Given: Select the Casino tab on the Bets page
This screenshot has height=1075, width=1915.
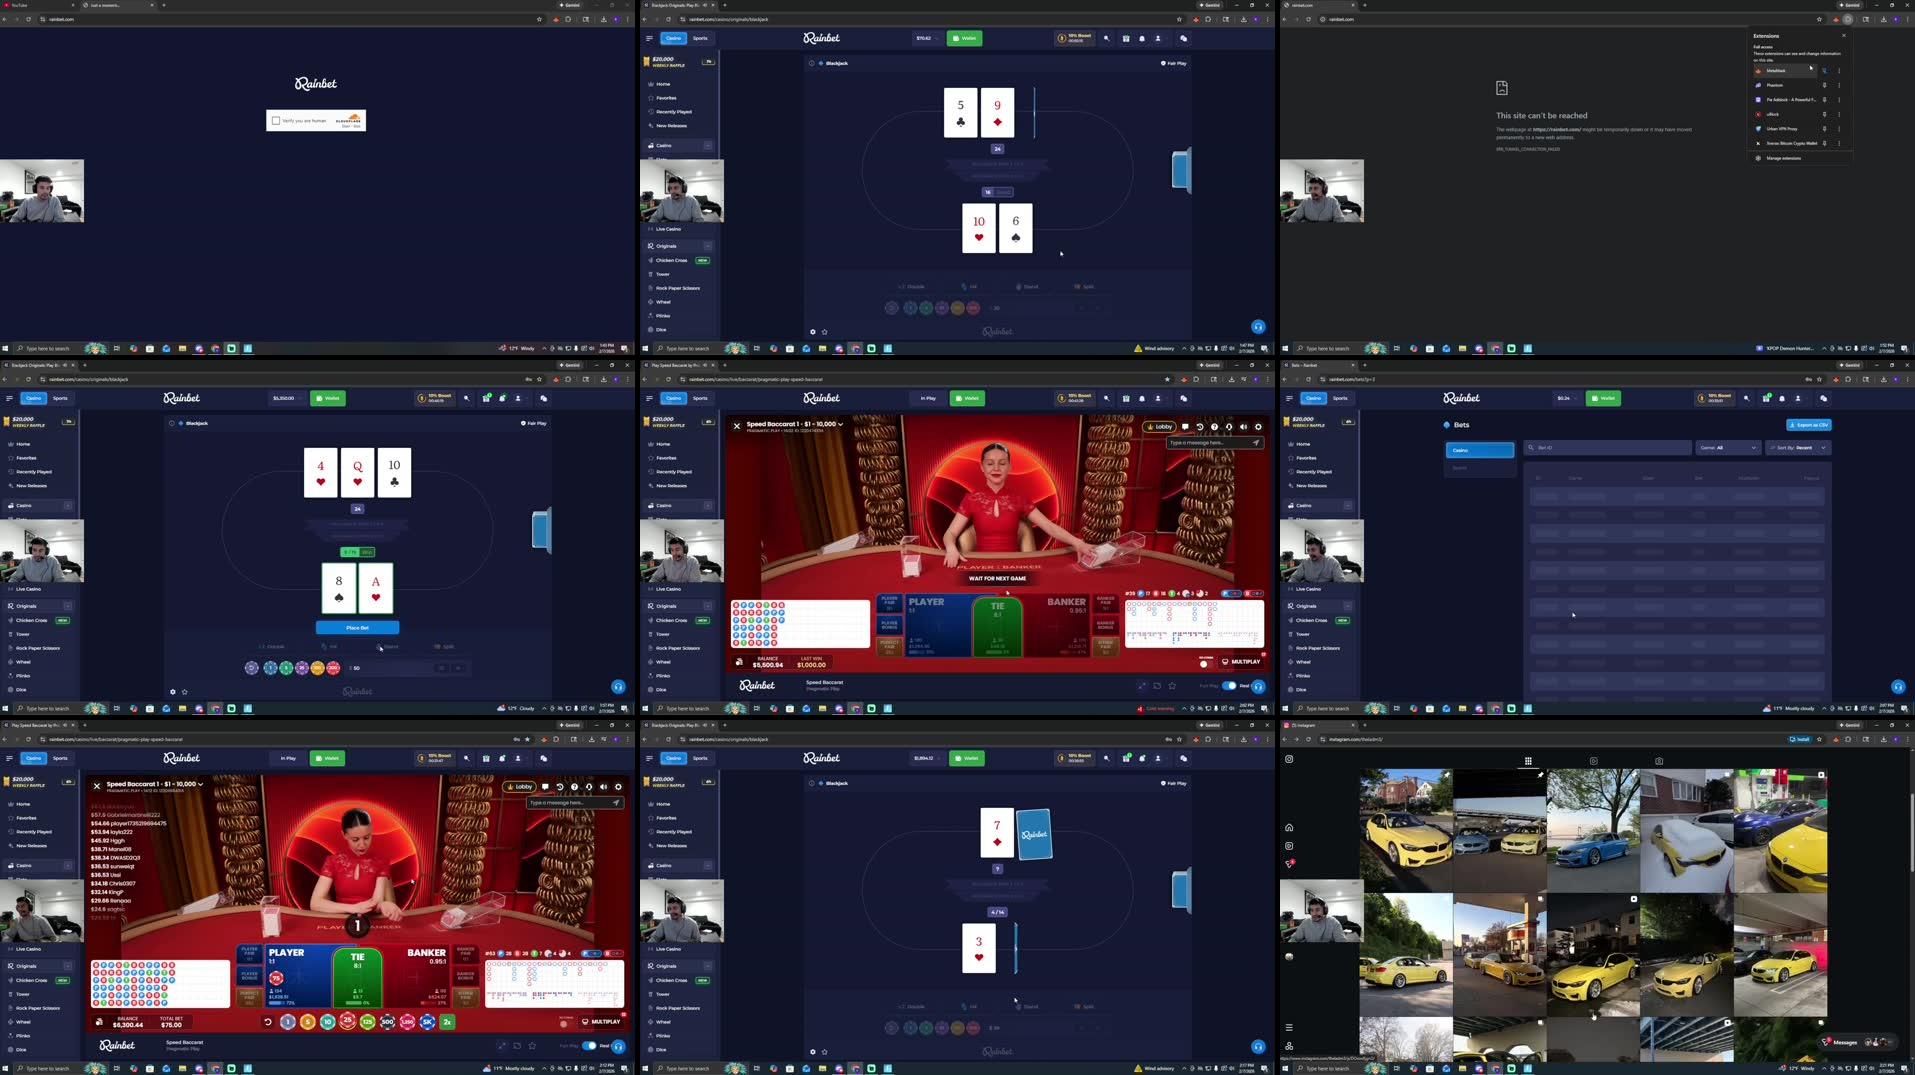Looking at the screenshot, I should pyautogui.click(x=1480, y=449).
